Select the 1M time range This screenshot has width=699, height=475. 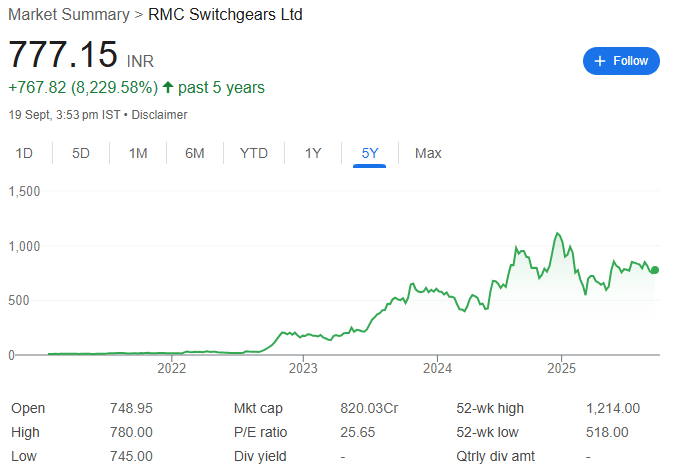(138, 153)
